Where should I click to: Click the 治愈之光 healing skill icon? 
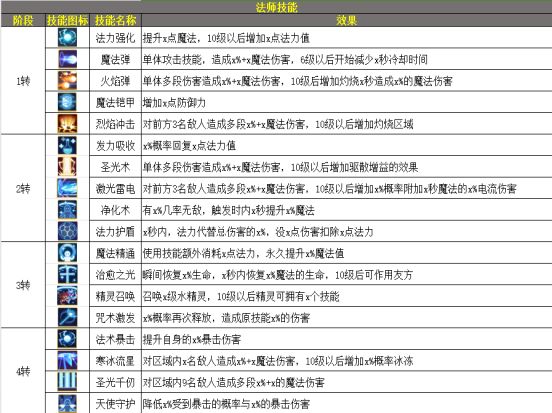pos(67,274)
